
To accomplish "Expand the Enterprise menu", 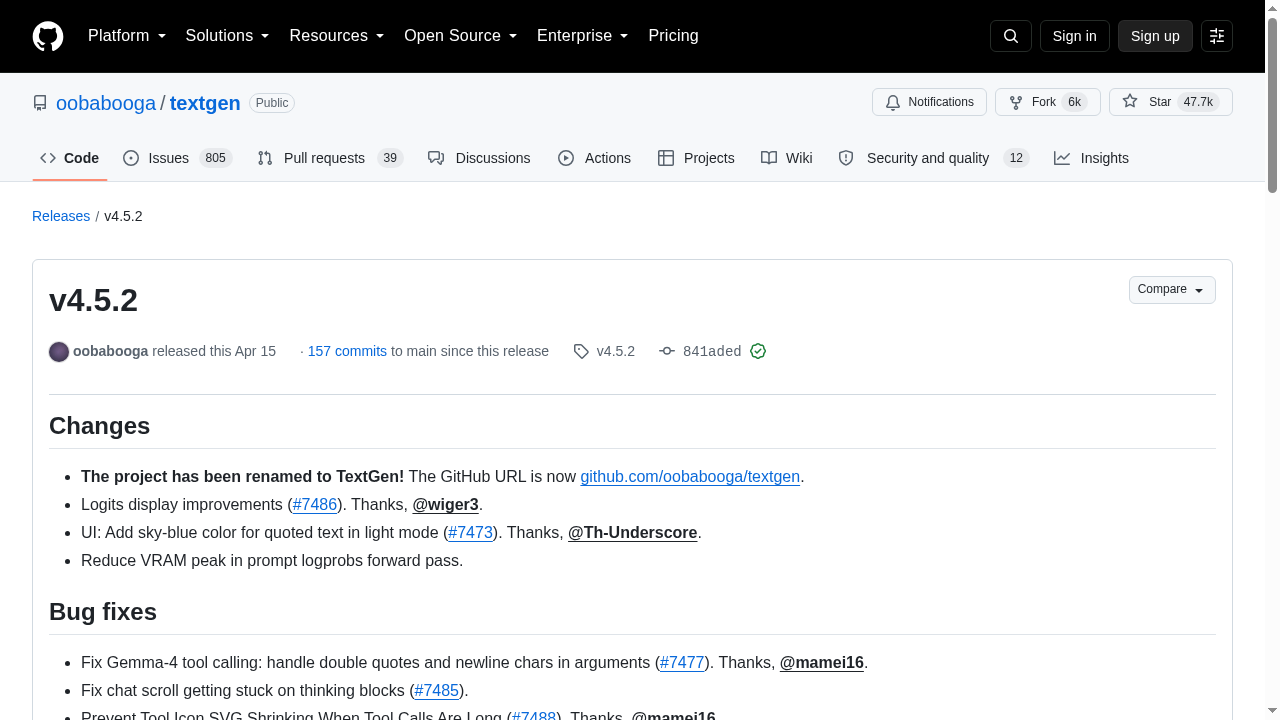I will click(x=583, y=36).
